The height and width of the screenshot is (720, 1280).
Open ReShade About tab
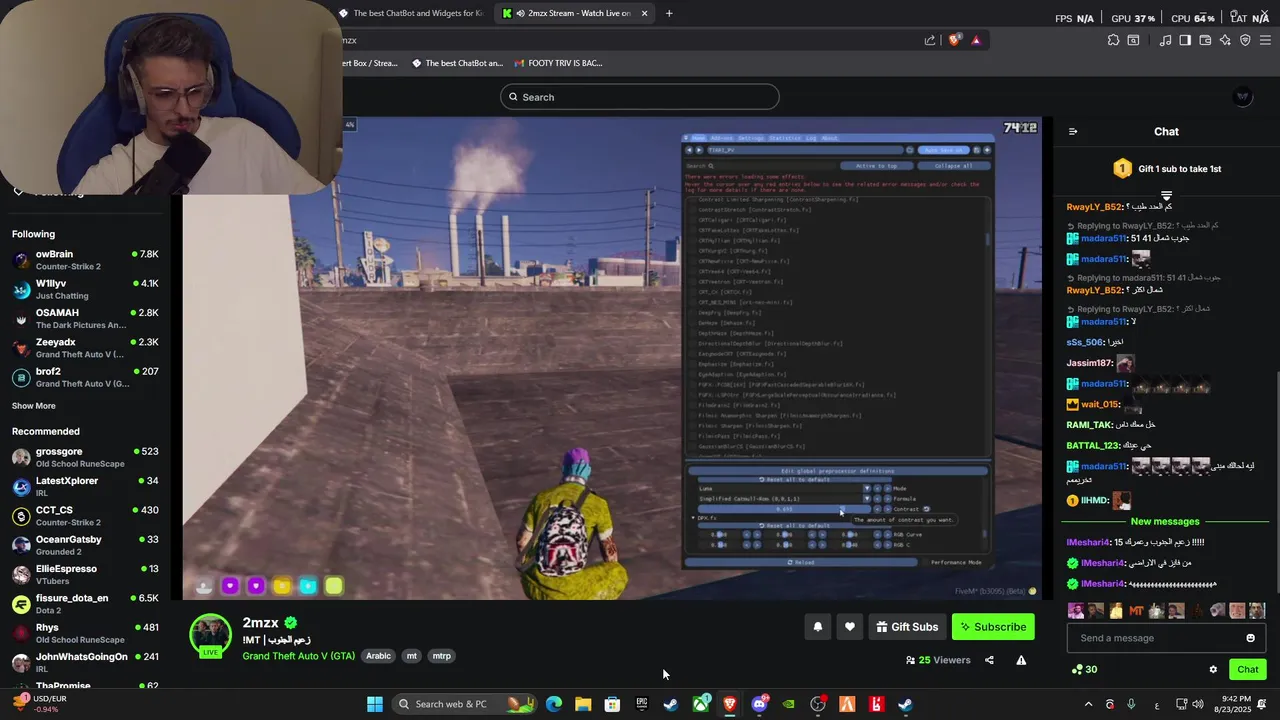[x=829, y=138]
